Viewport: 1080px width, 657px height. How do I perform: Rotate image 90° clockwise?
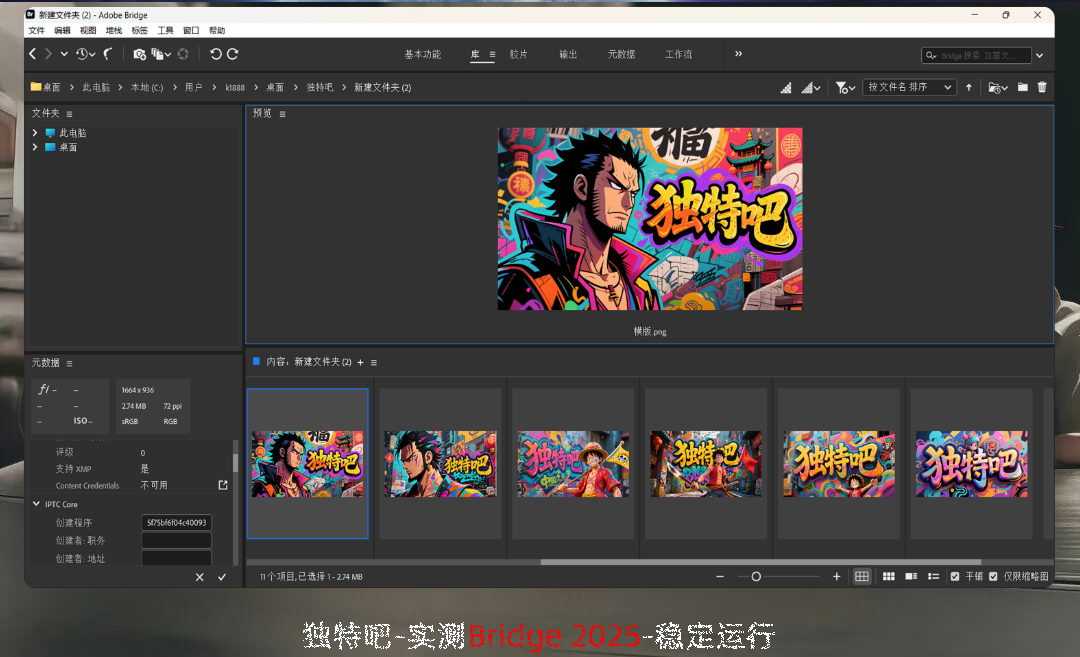coord(233,54)
